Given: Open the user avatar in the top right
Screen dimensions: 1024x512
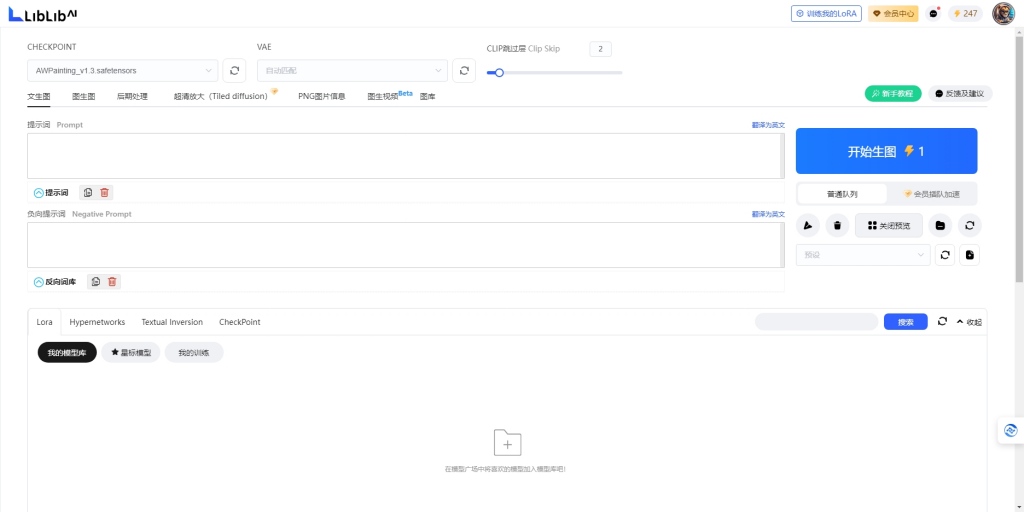Looking at the screenshot, I should coord(1003,13).
